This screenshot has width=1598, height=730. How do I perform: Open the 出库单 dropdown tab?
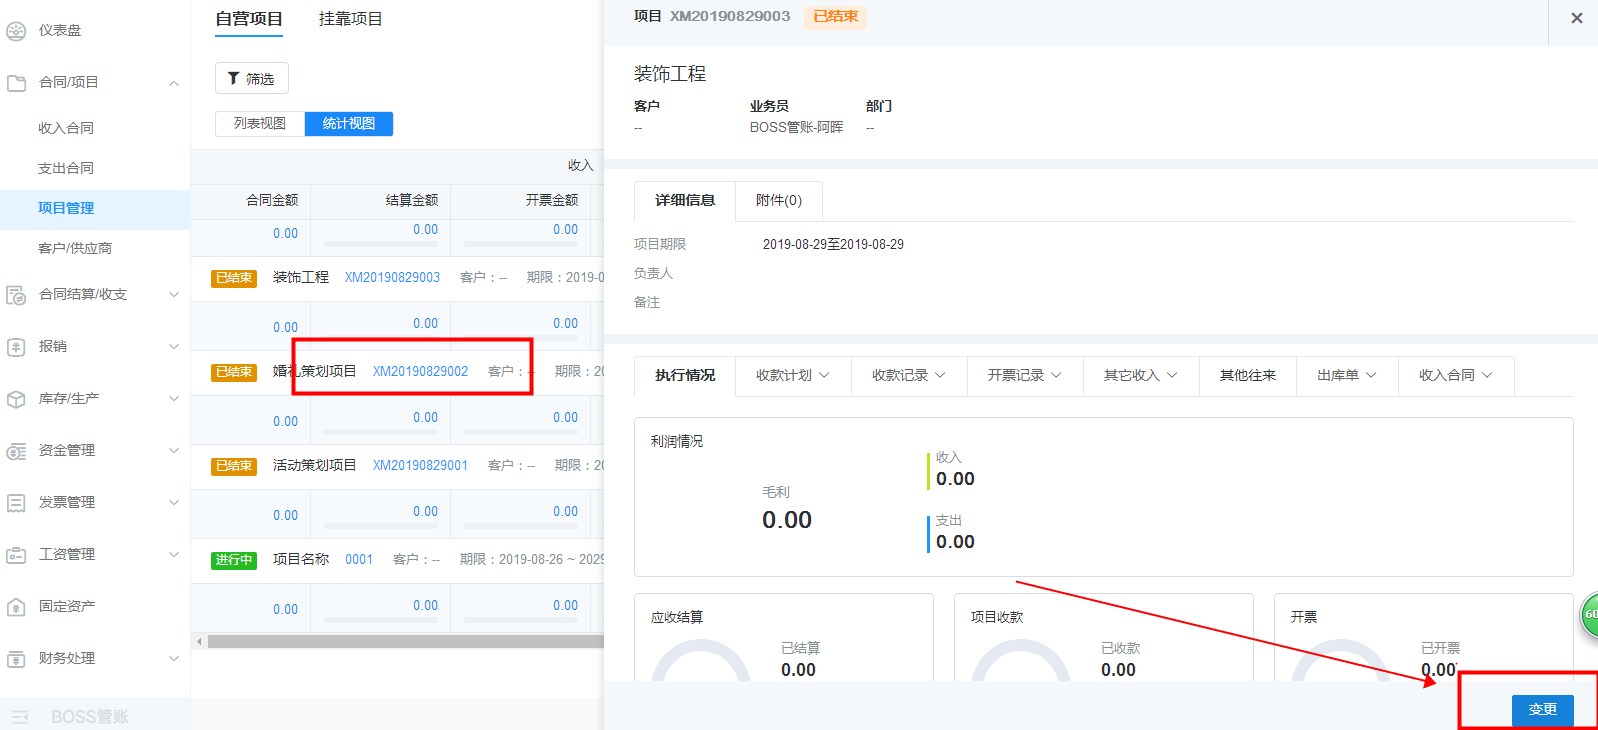(1347, 376)
